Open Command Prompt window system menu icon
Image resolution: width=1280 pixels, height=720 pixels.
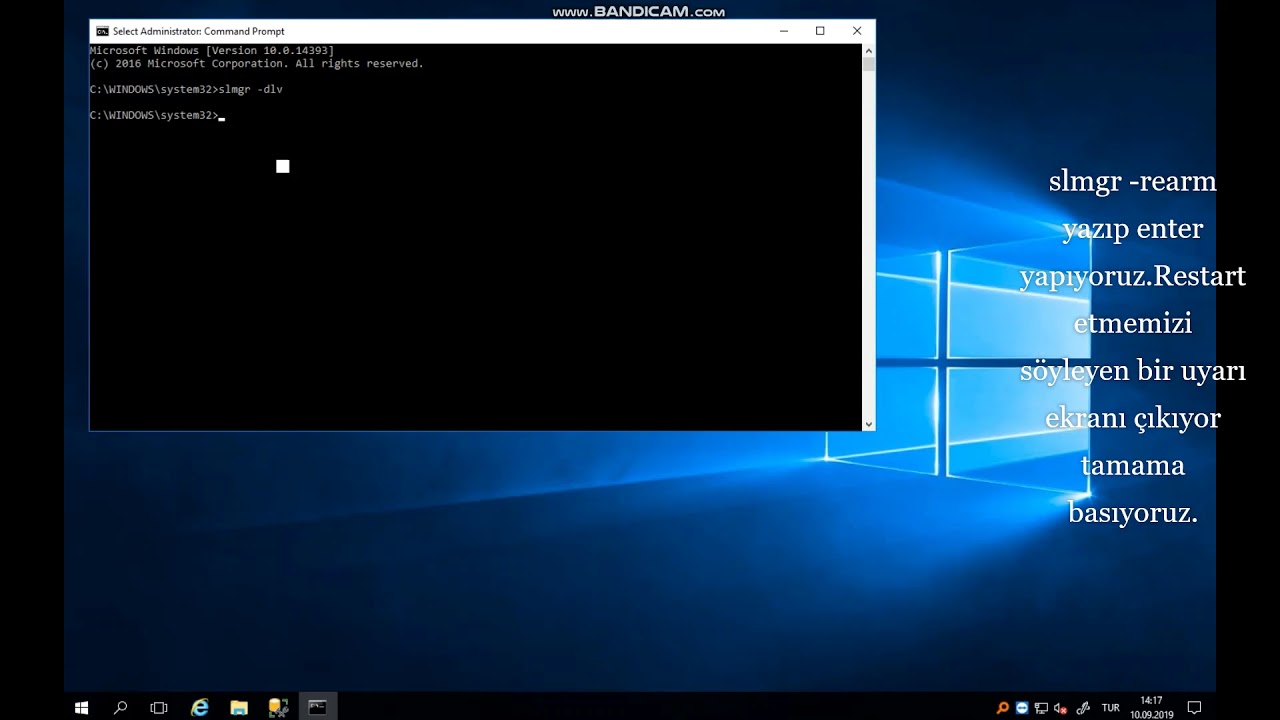pyautogui.click(x=102, y=31)
